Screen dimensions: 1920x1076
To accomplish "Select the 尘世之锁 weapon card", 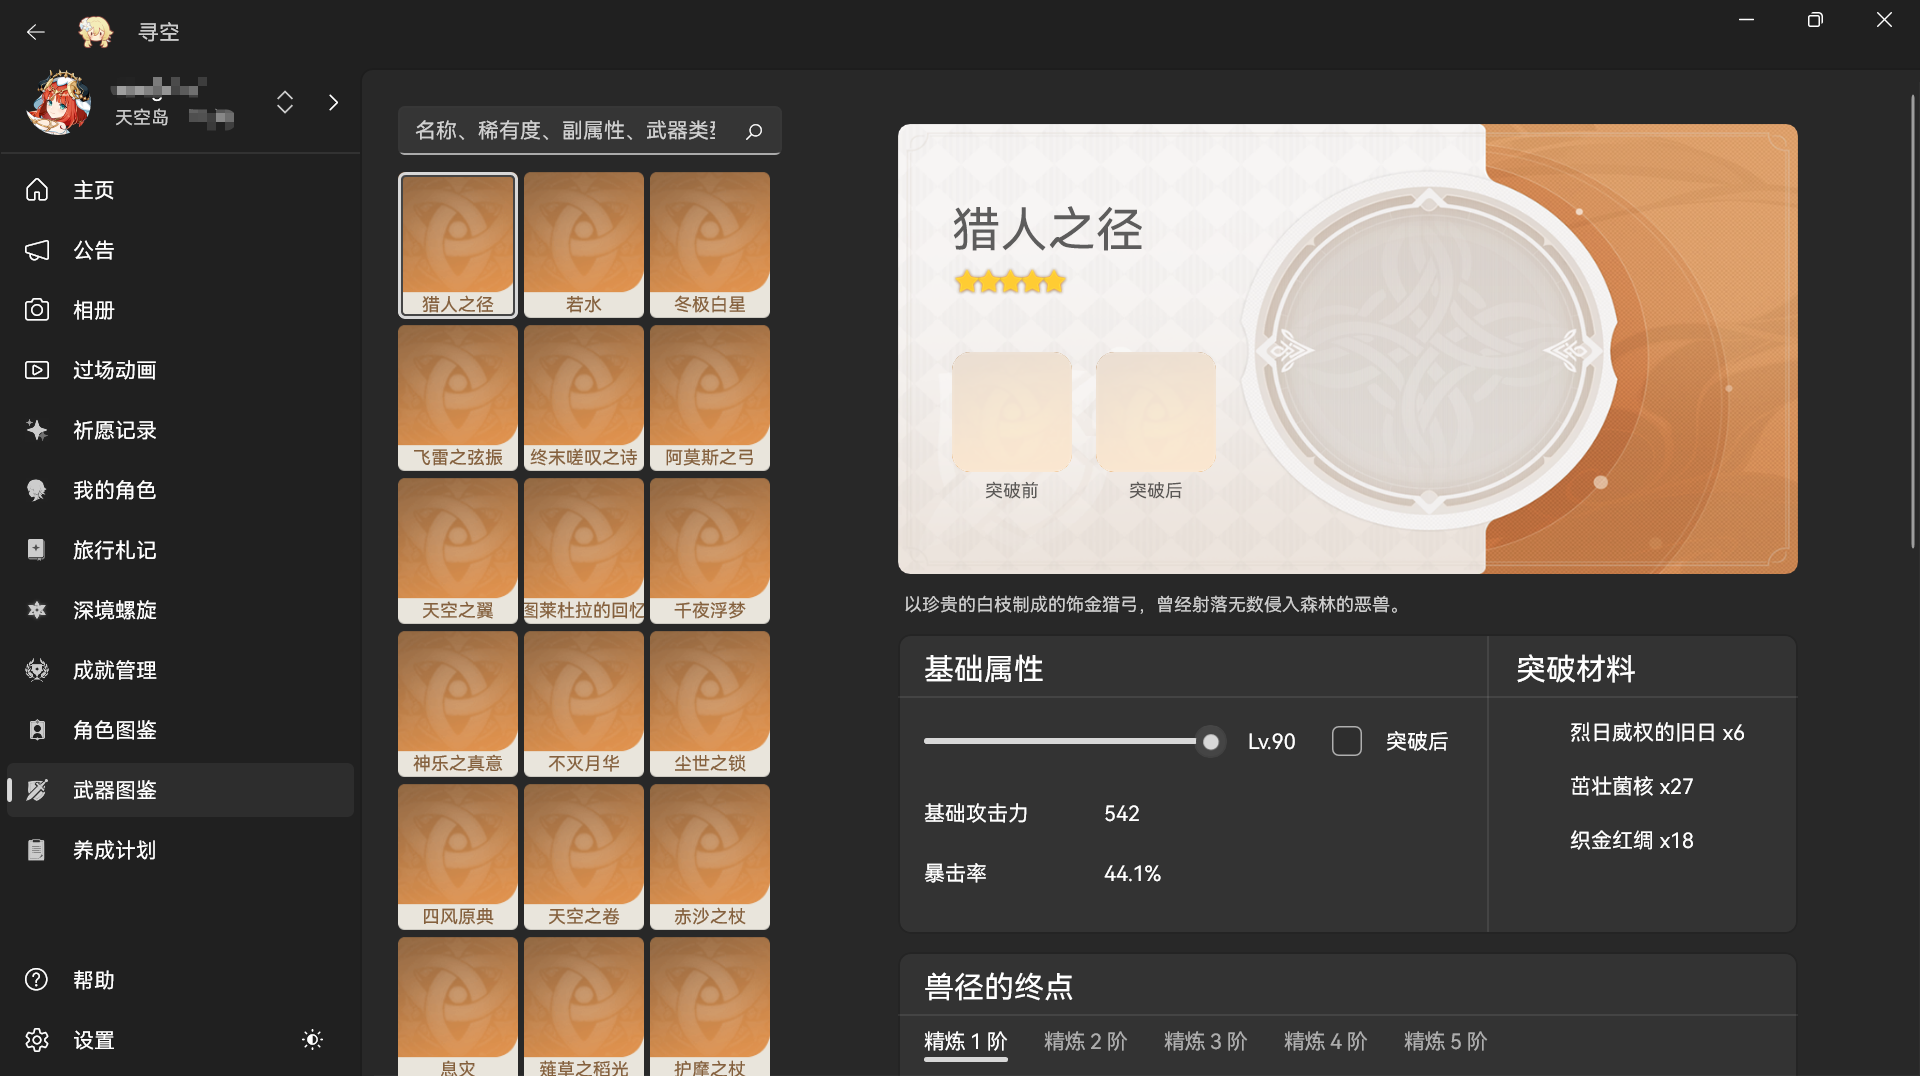I will pos(710,704).
